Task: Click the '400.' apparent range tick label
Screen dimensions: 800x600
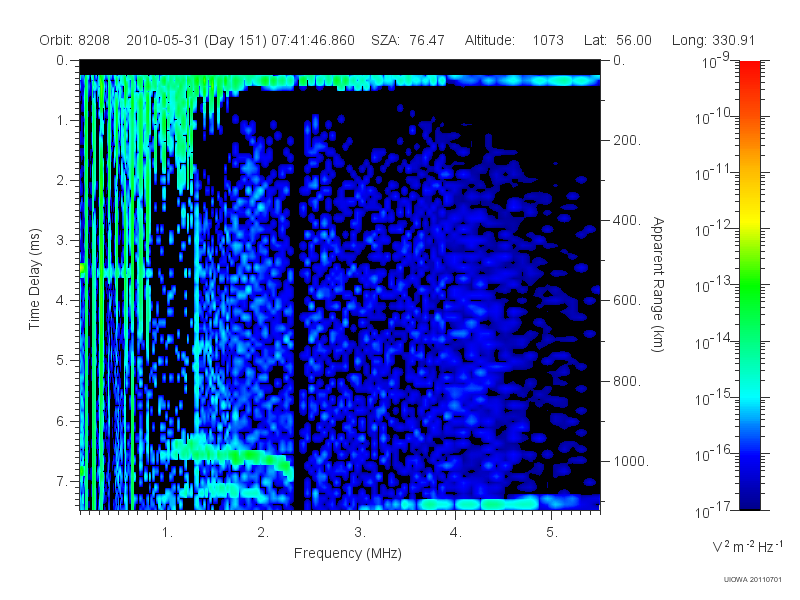Action: (x=627, y=220)
